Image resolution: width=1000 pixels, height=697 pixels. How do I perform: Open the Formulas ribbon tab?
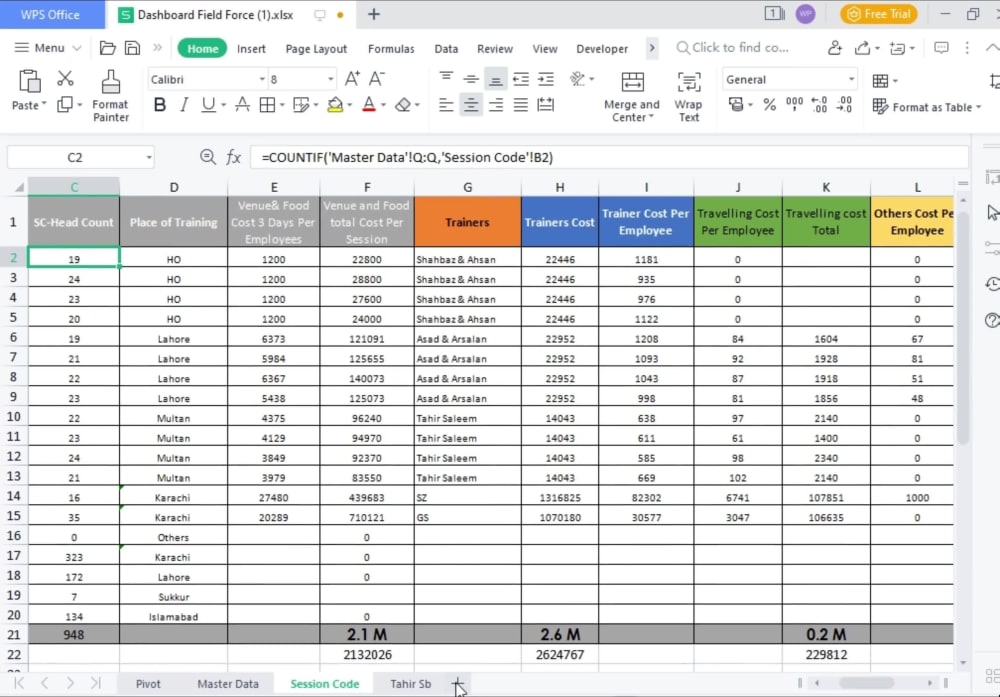[x=391, y=48]
